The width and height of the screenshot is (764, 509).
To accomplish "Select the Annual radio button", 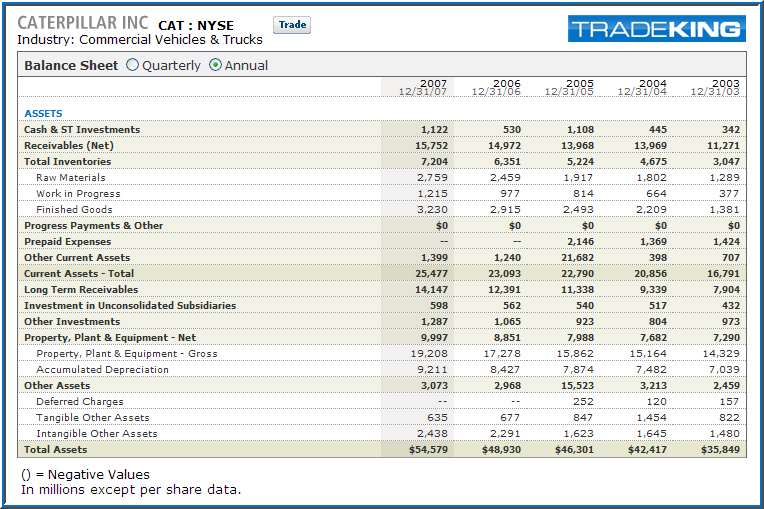I will coord(216,65).
